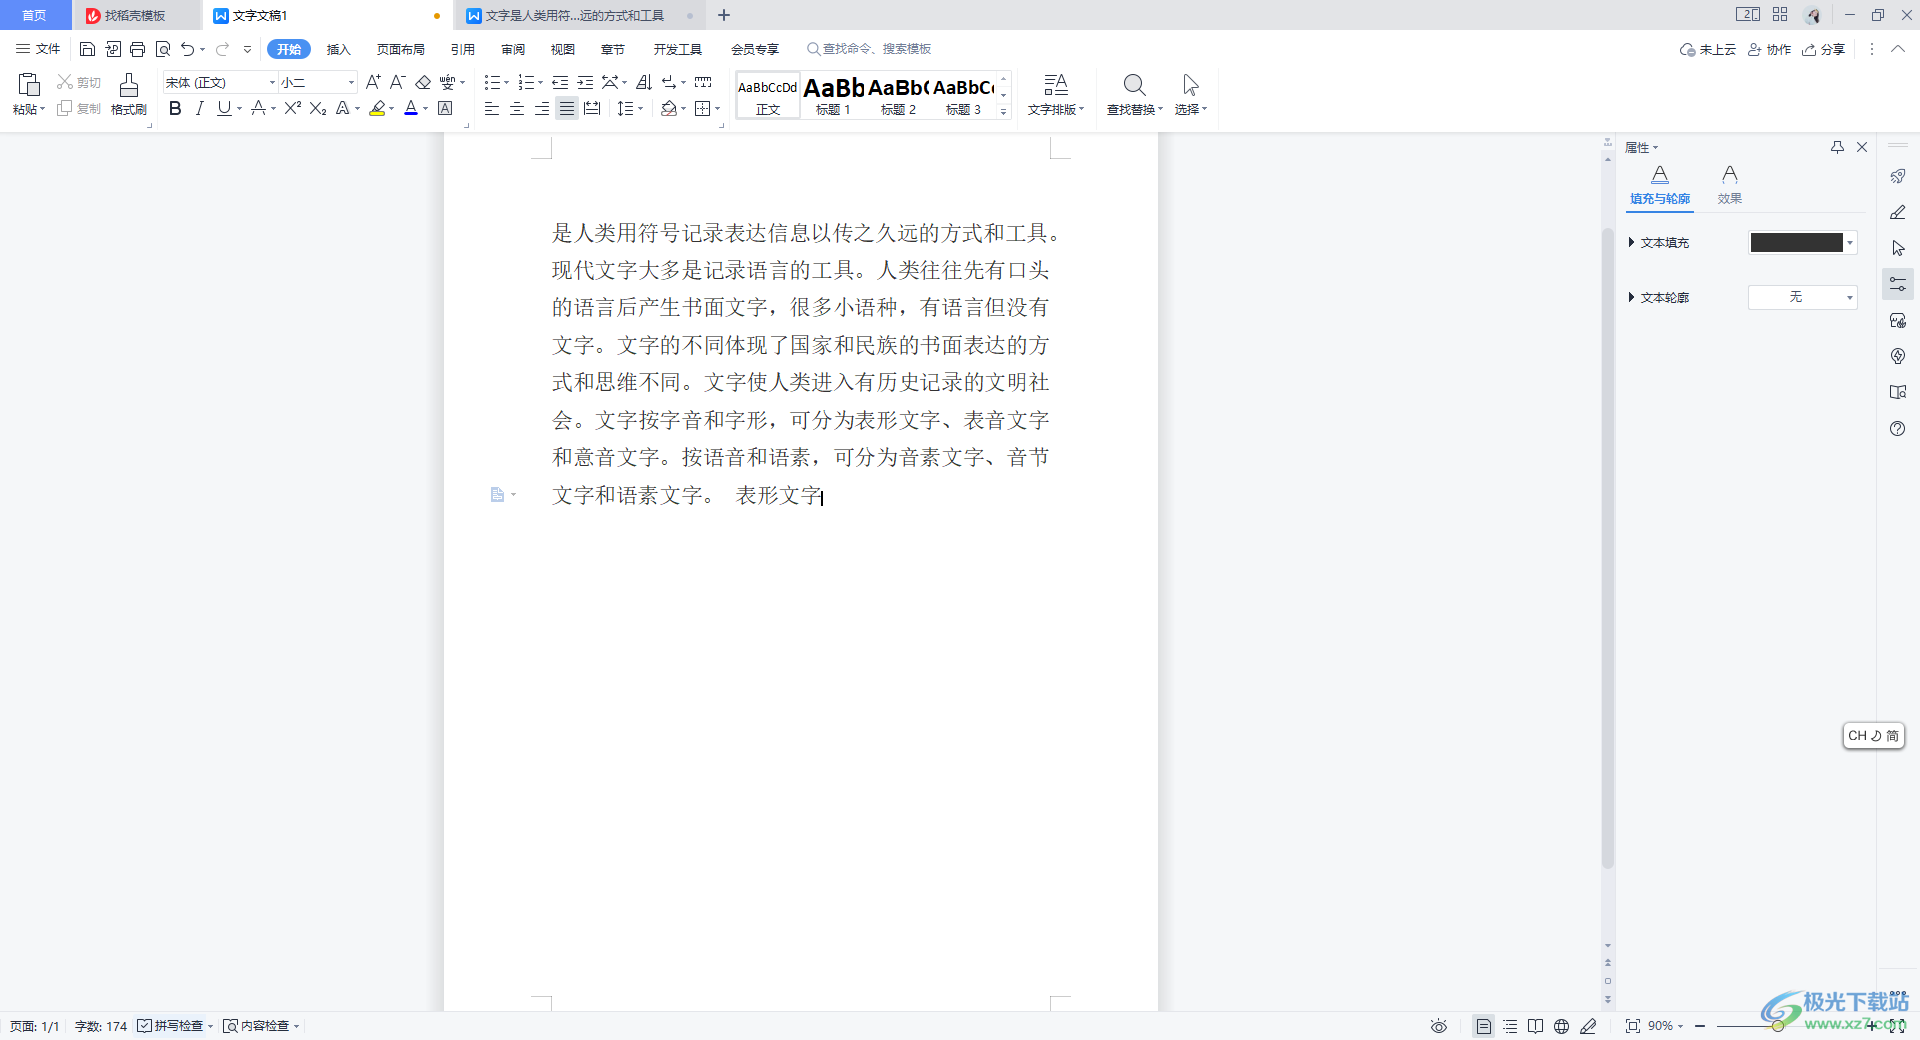
Task: Apply Subscript formatting
Action: (x=318, y=108)
